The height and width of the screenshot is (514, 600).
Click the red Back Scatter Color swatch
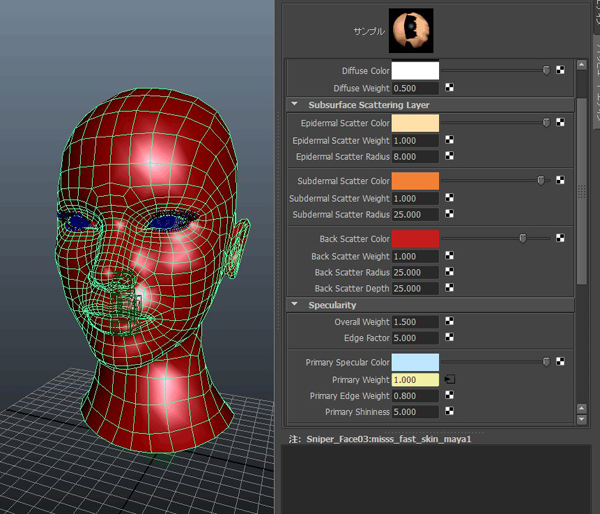pos(415,239)
